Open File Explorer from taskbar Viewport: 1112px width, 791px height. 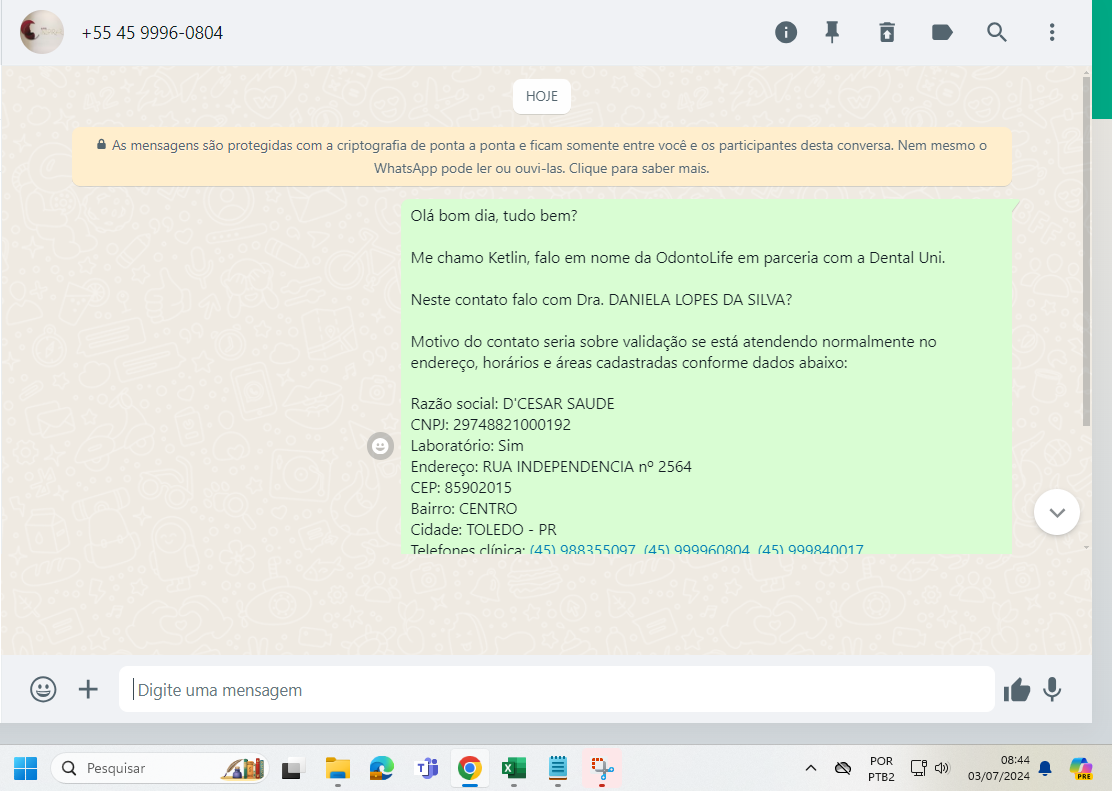[x=338, y=768]
